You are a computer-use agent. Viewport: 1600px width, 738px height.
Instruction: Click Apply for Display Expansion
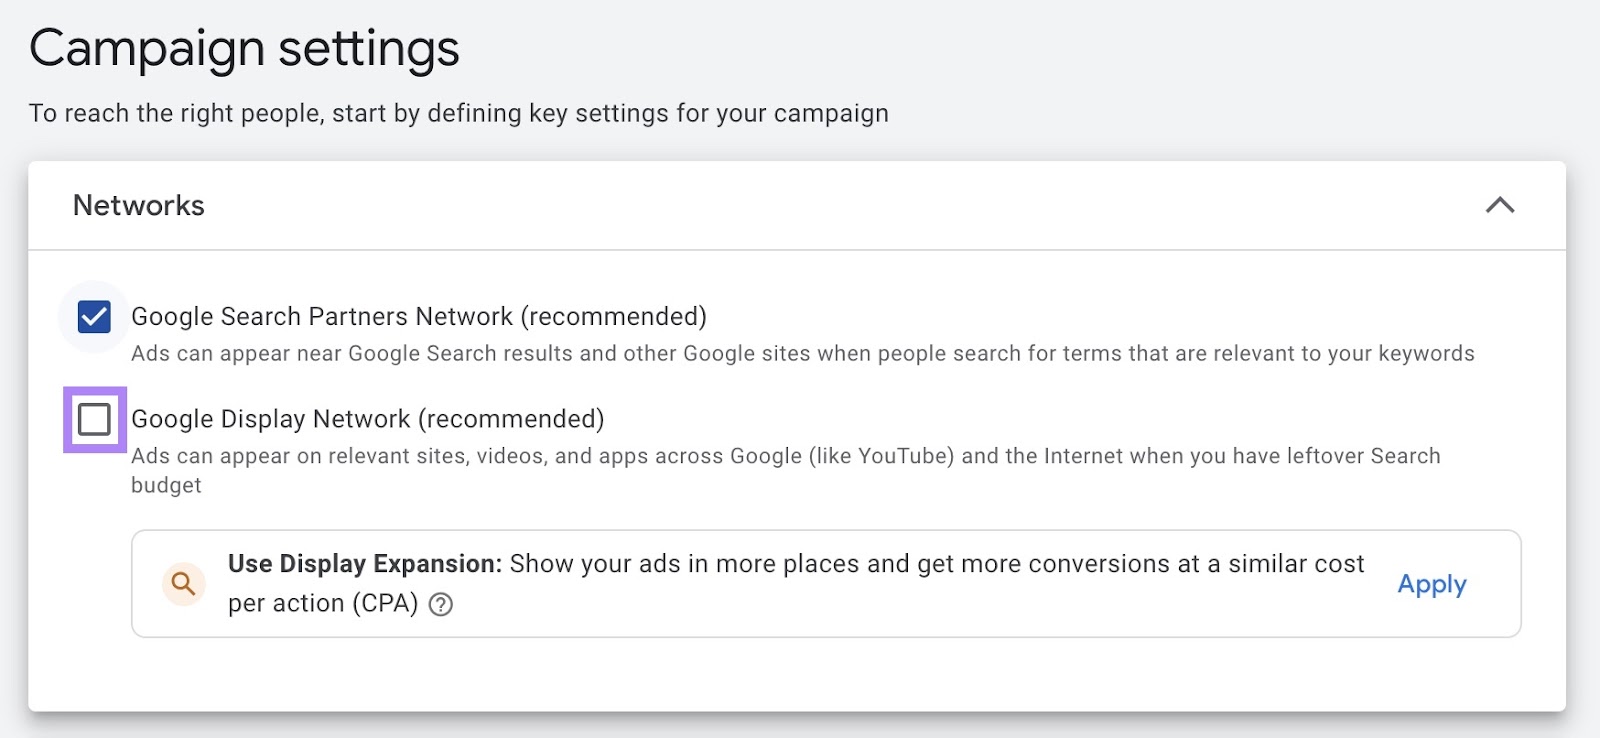pyautogui.click(x=1431, y=584)
